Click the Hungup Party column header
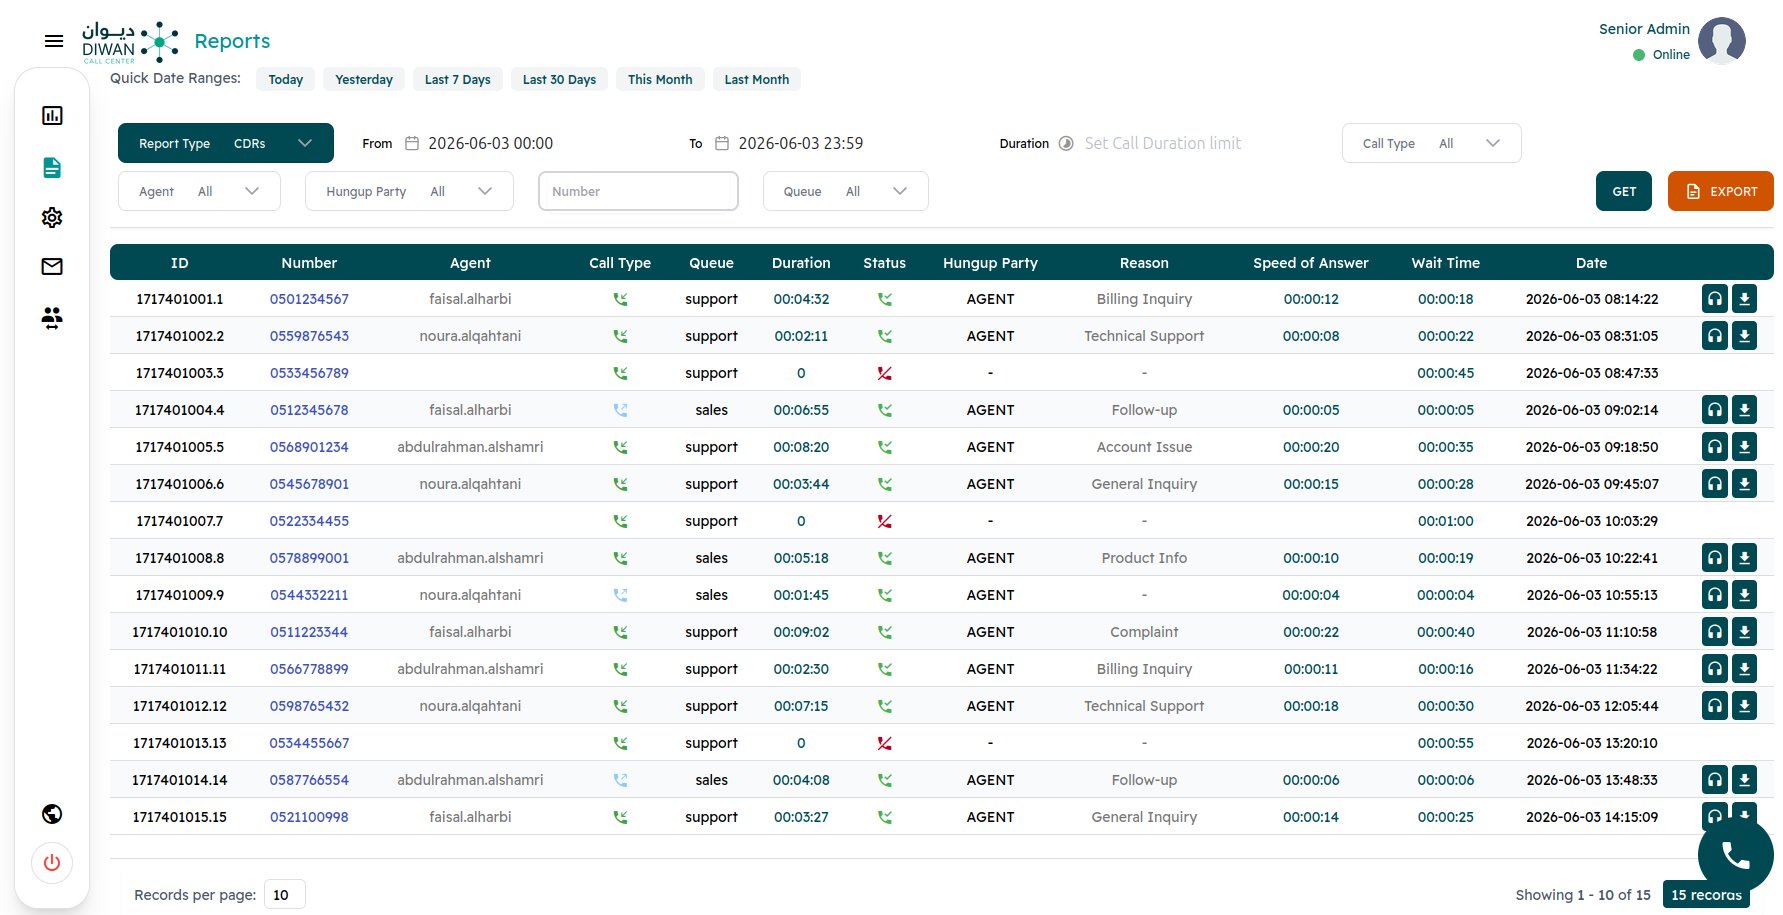The height and width of the screenshot is (915, 1783). pos(990,263)
